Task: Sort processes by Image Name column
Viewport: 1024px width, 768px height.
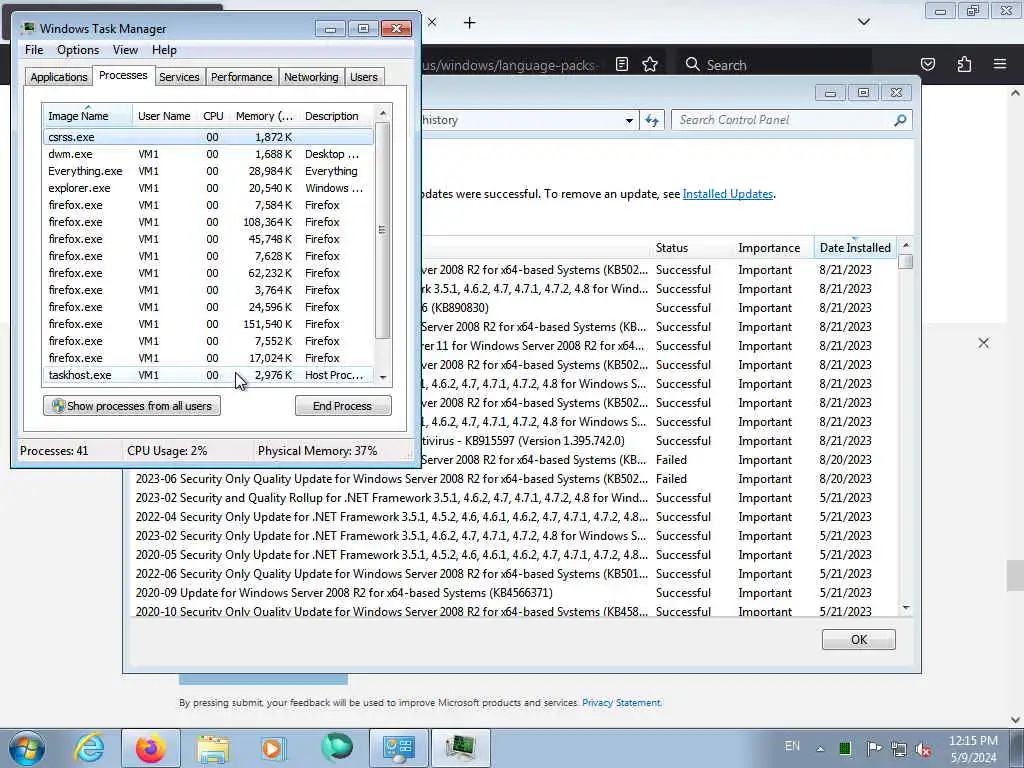Action: [88, 116]
